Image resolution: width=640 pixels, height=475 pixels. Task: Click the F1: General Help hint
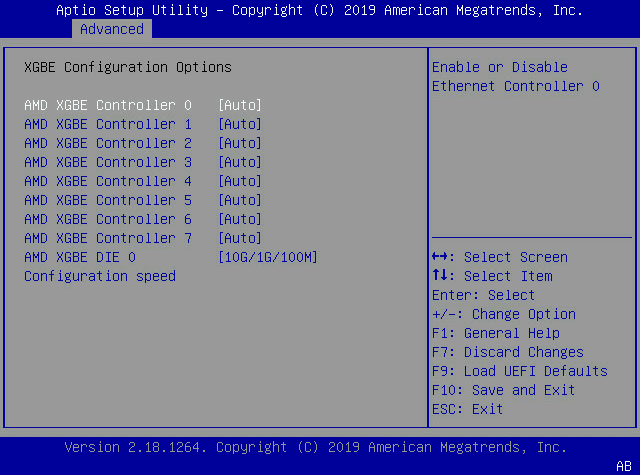tap(496, 333)
